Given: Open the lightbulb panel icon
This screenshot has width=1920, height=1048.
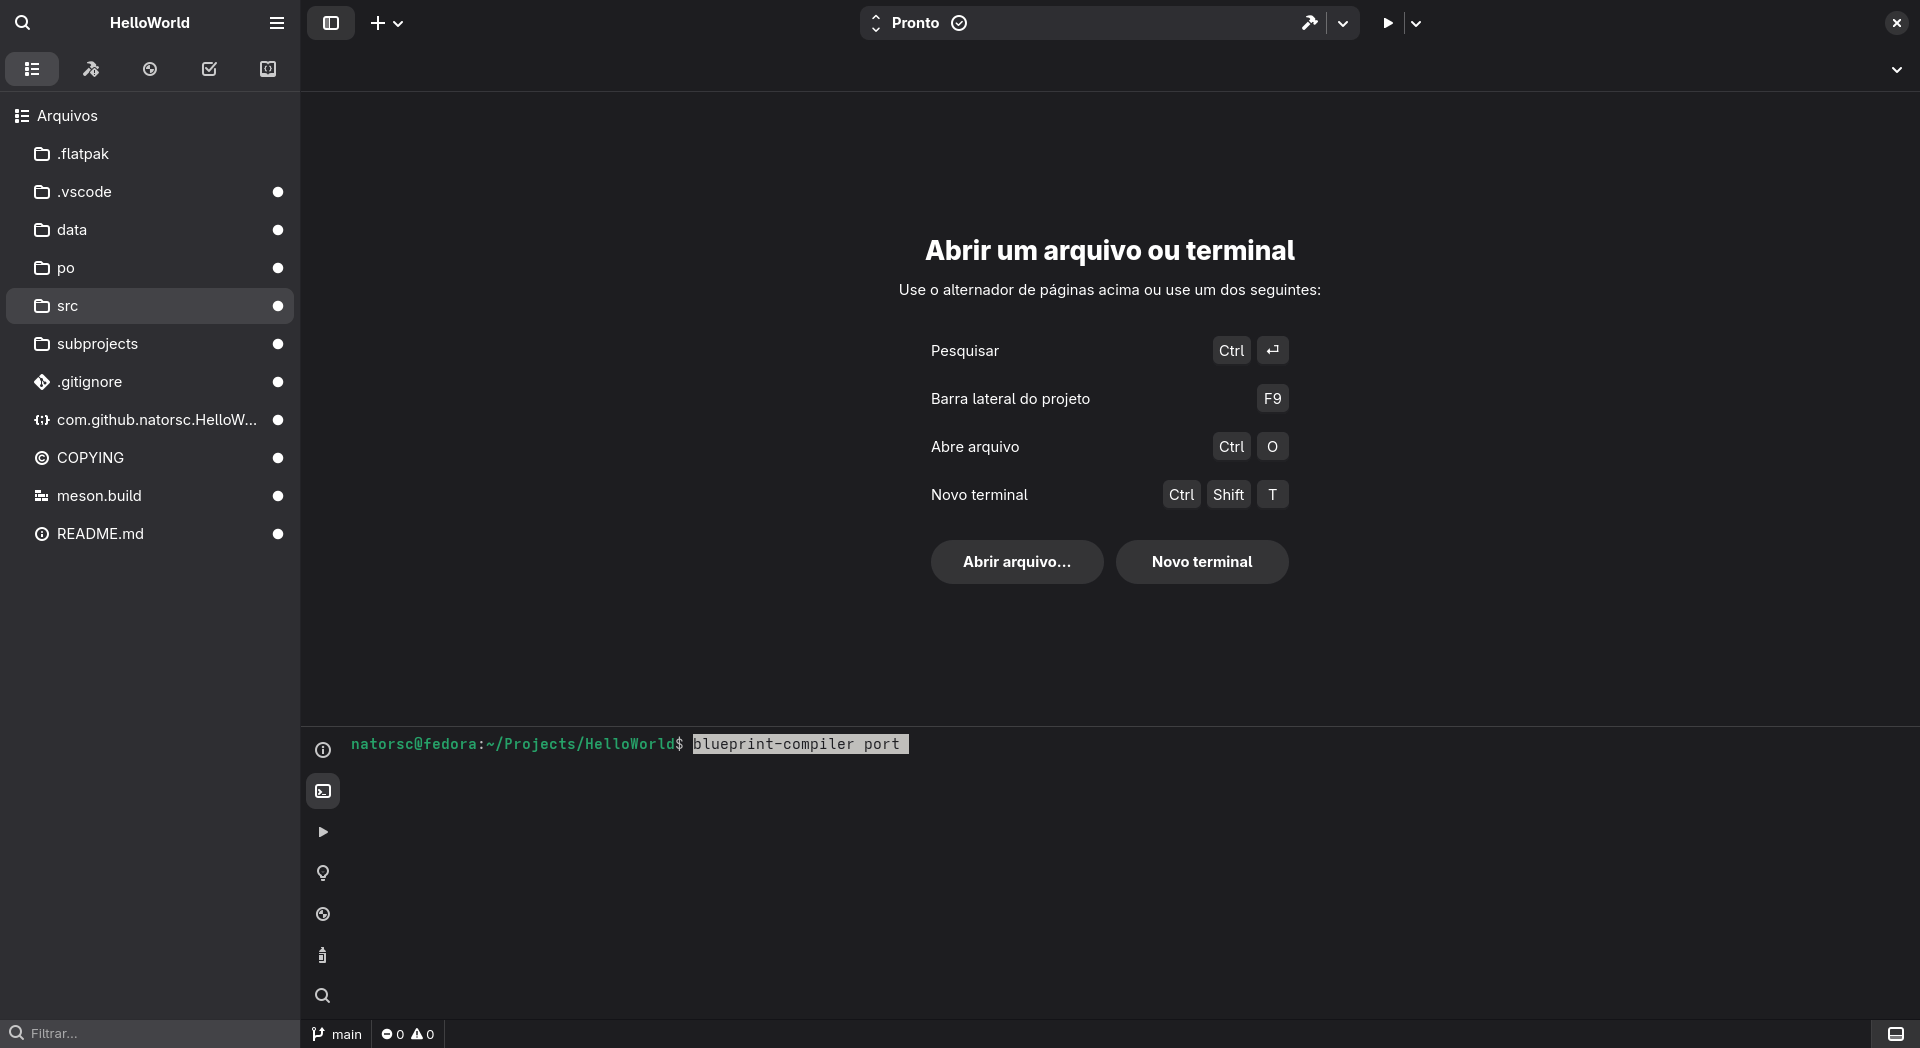Looking at the screenshot, I should pyautogui.click(x=323, y=873).
